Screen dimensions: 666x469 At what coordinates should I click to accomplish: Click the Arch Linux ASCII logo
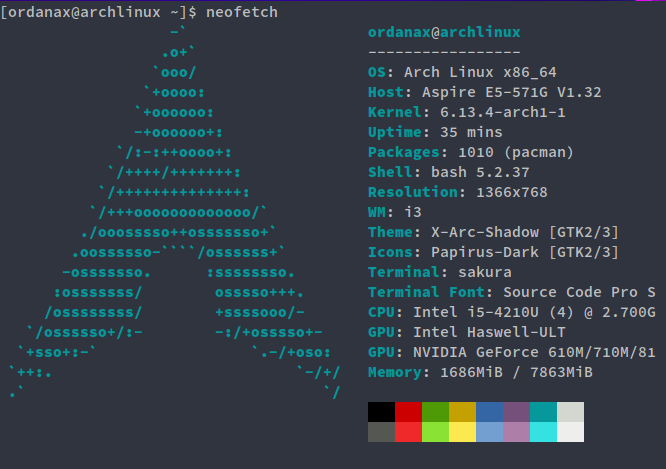tap(175, 212)
